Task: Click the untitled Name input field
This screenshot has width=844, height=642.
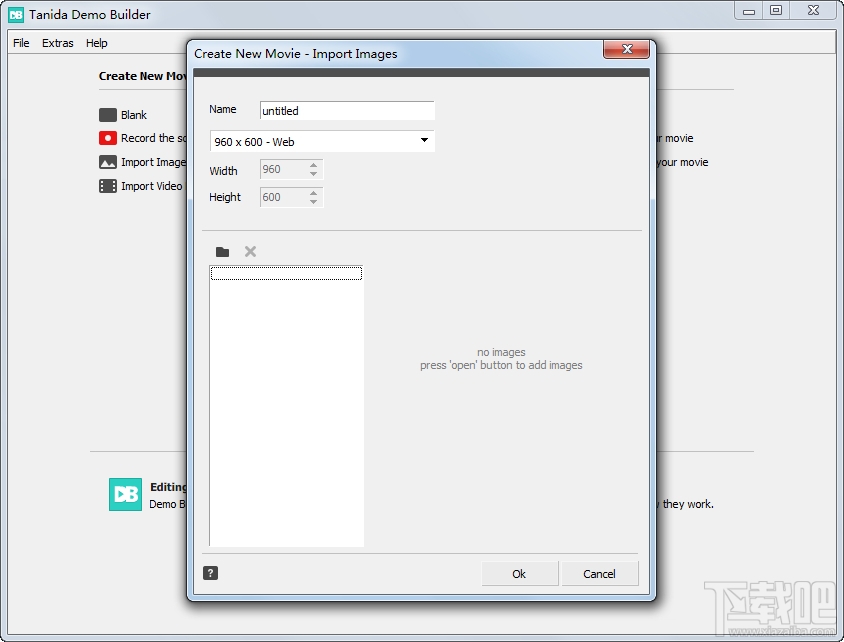Action: [x=346, y=110]
